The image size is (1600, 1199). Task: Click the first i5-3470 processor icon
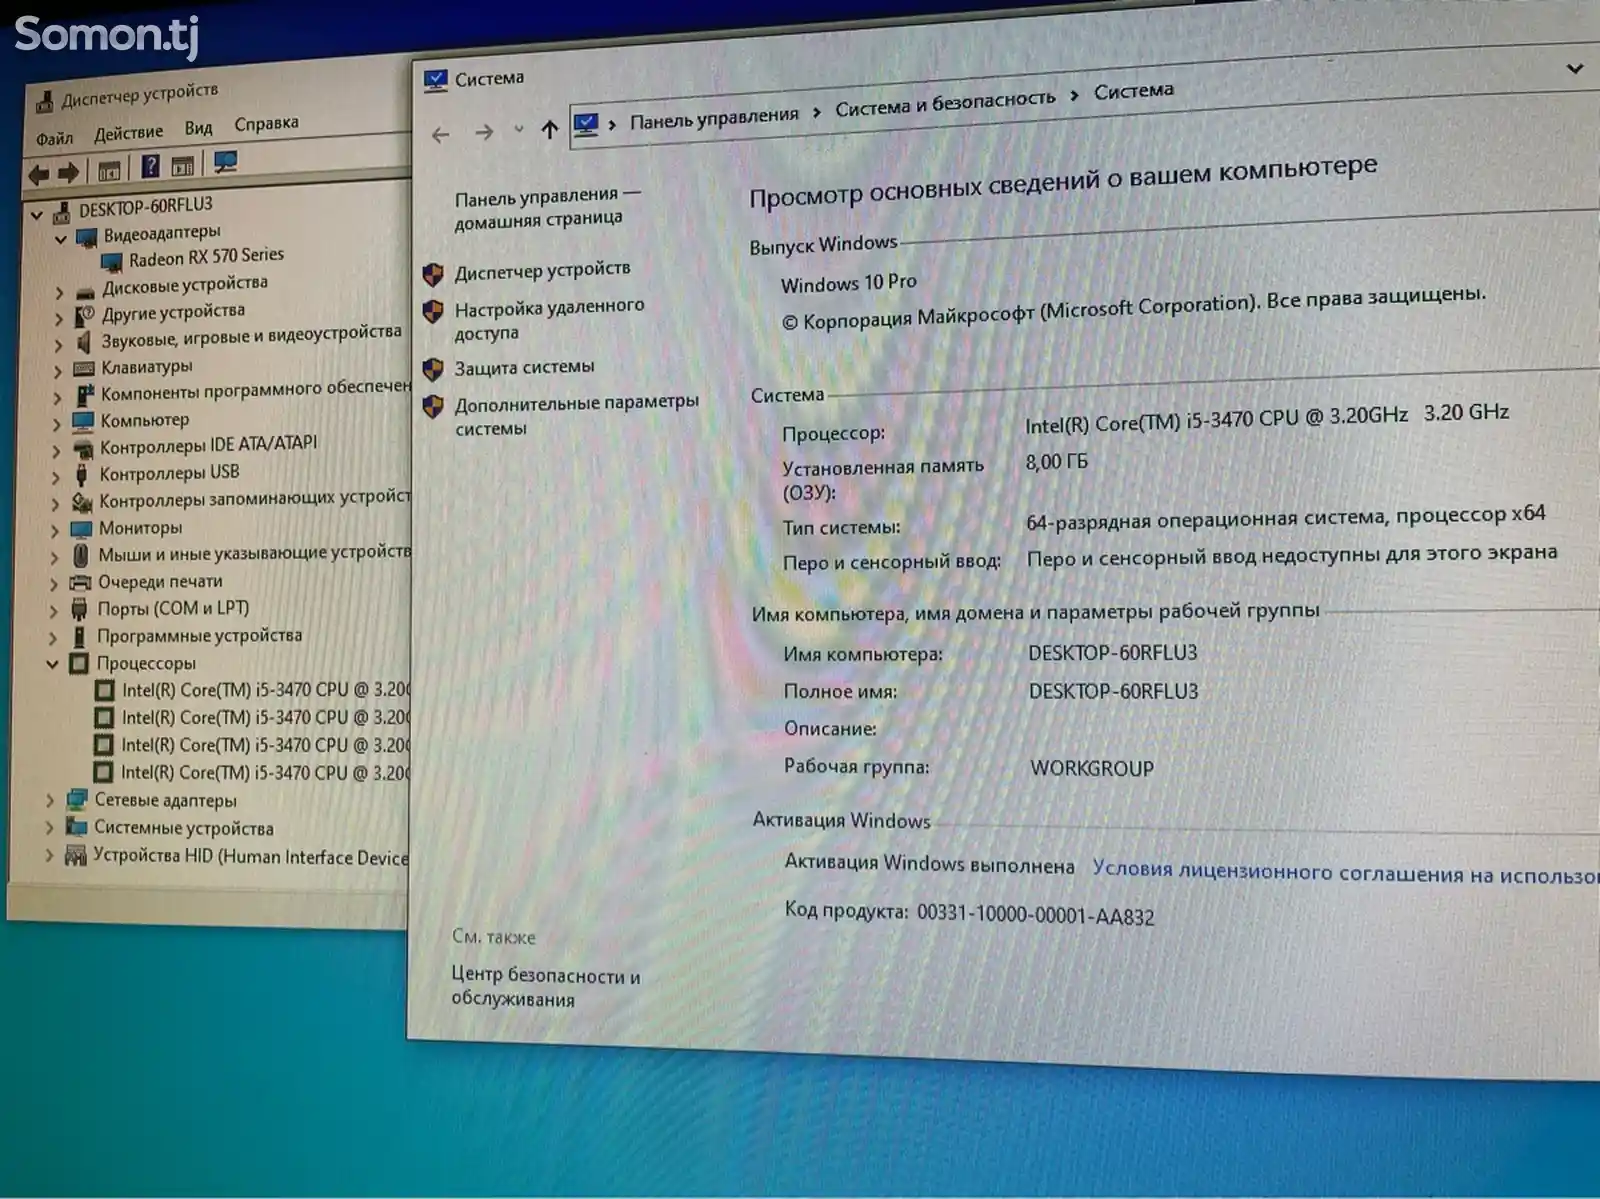pyautogui.click(x=104, y=690)
